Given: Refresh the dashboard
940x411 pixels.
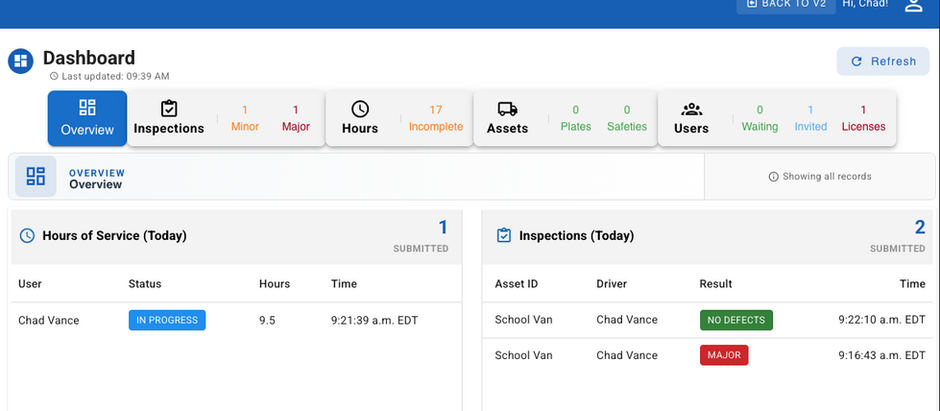Looking at the screenshot, I should tap(883, 61).
